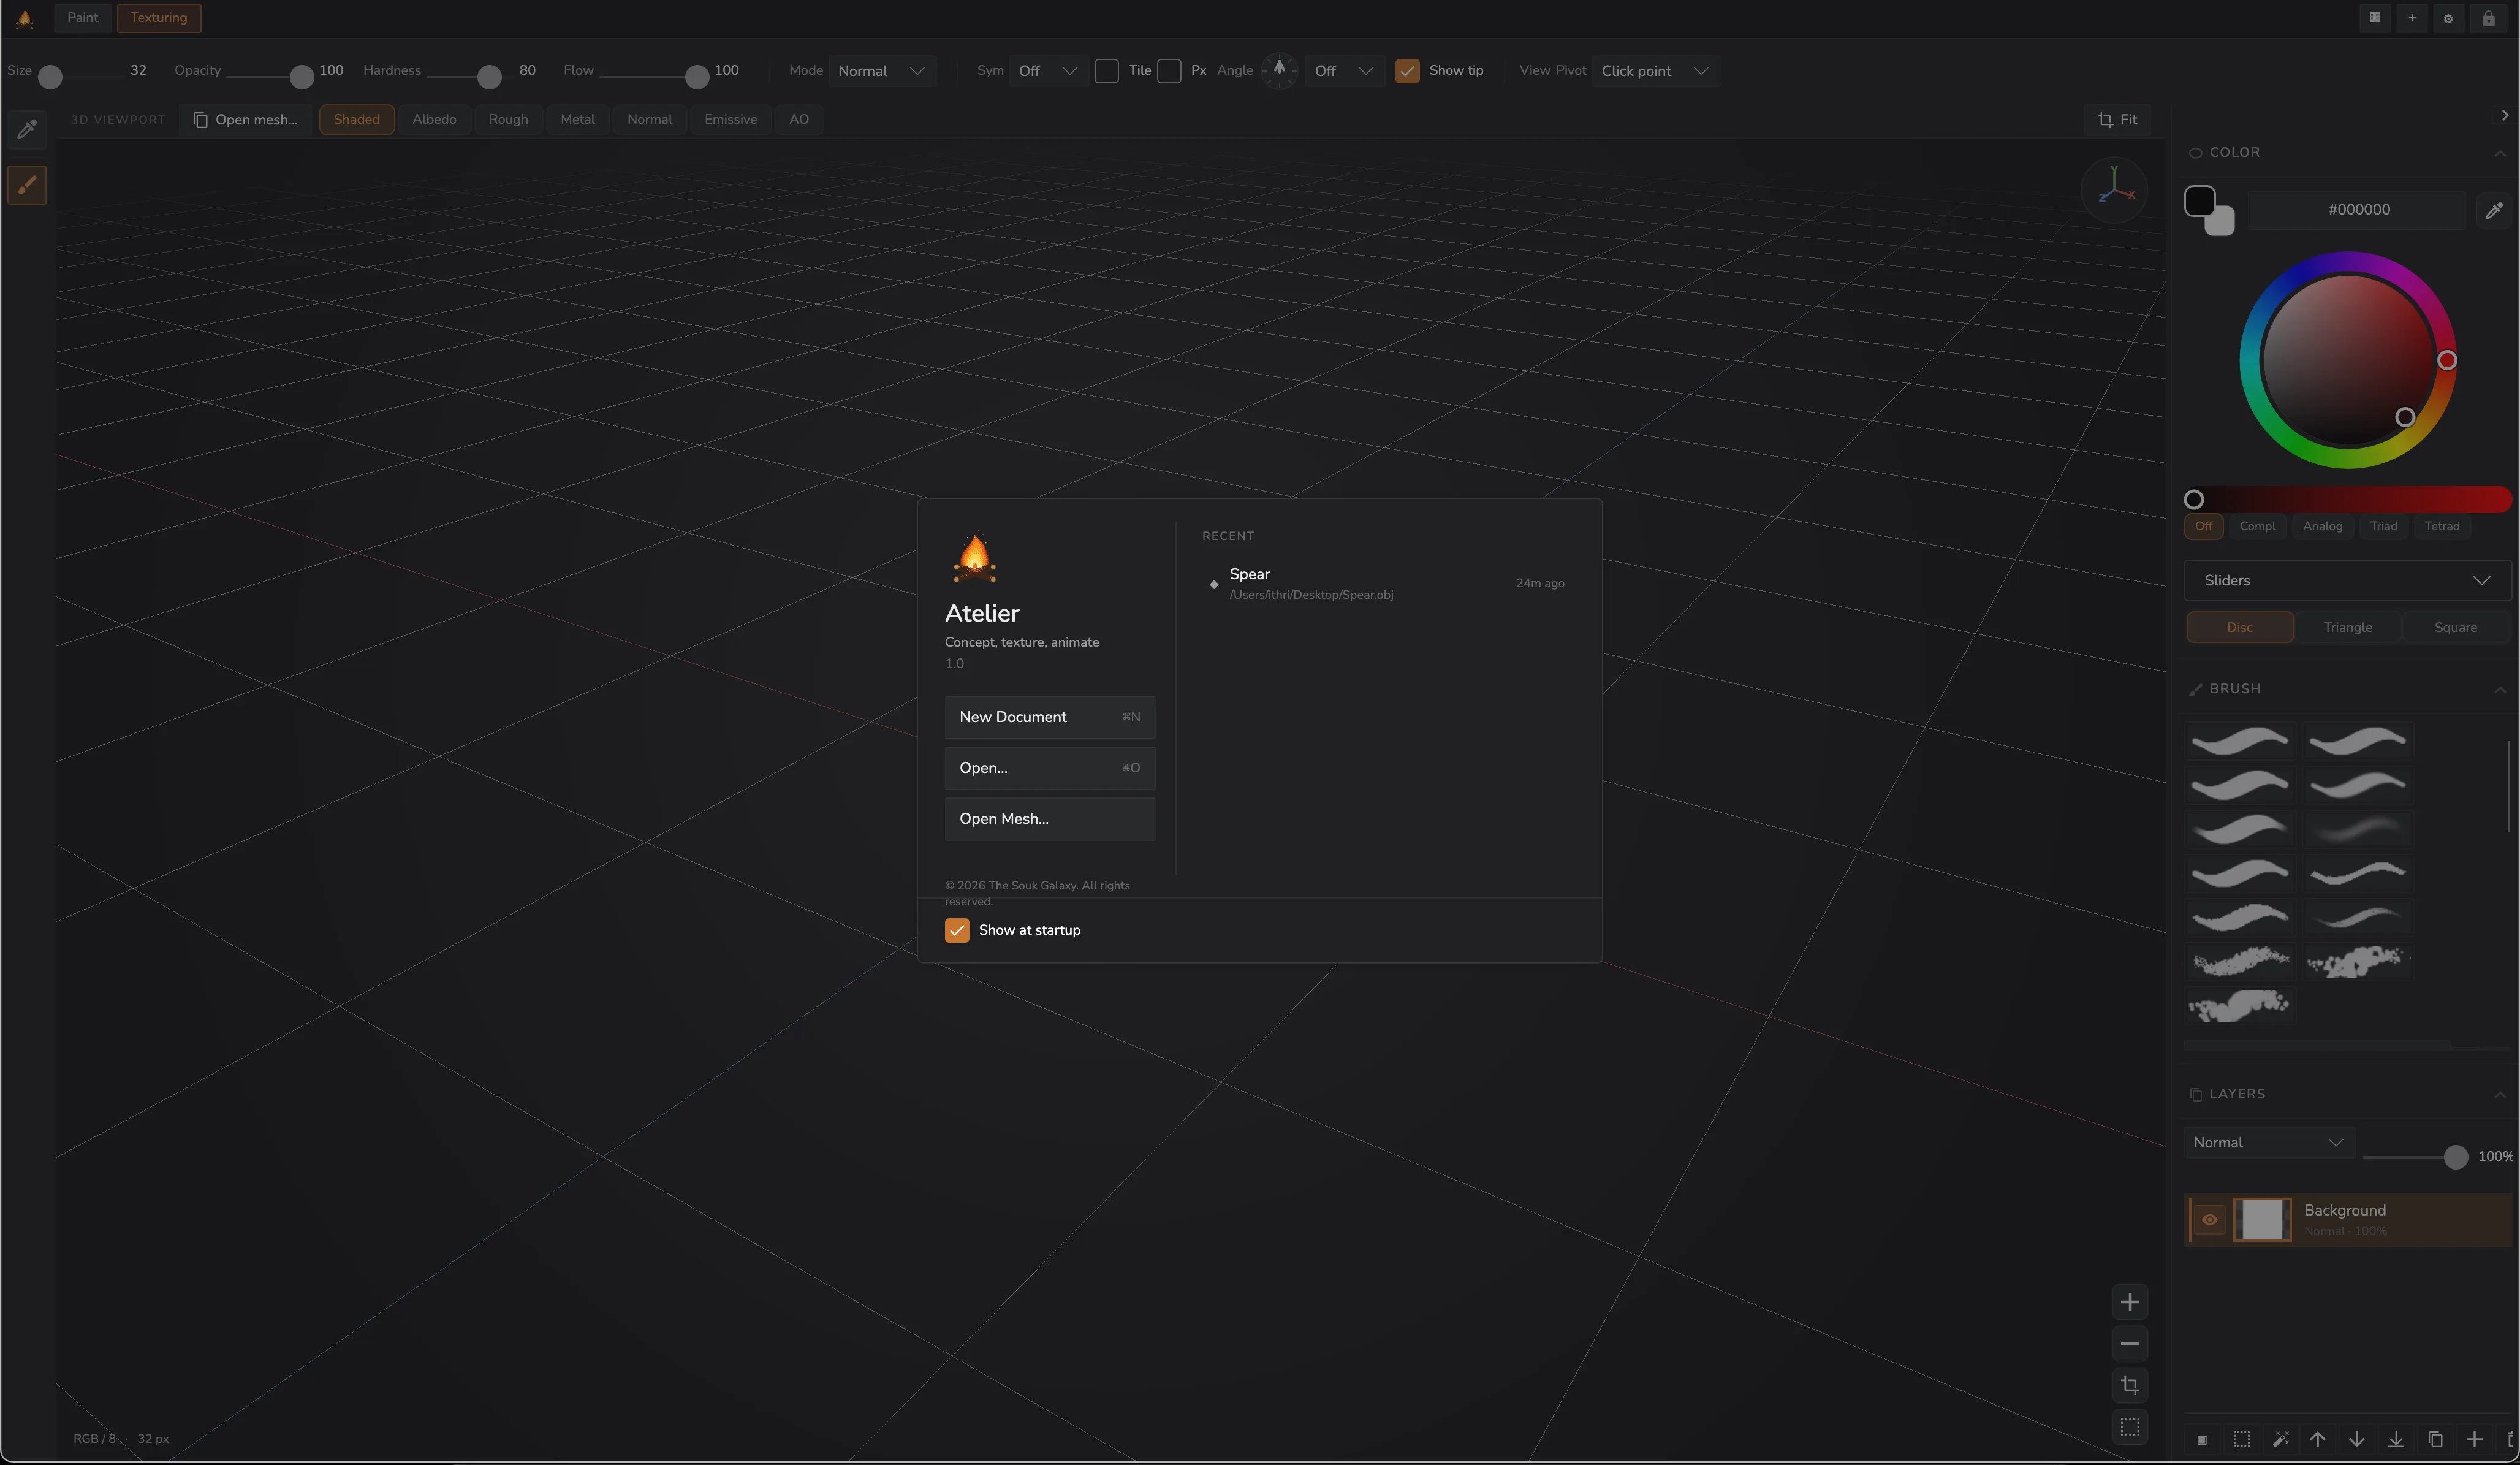The height and width of the screenshot is (1465, 2520).
Task: Select the Rough viewport channel tab
Action: [508, 119]
